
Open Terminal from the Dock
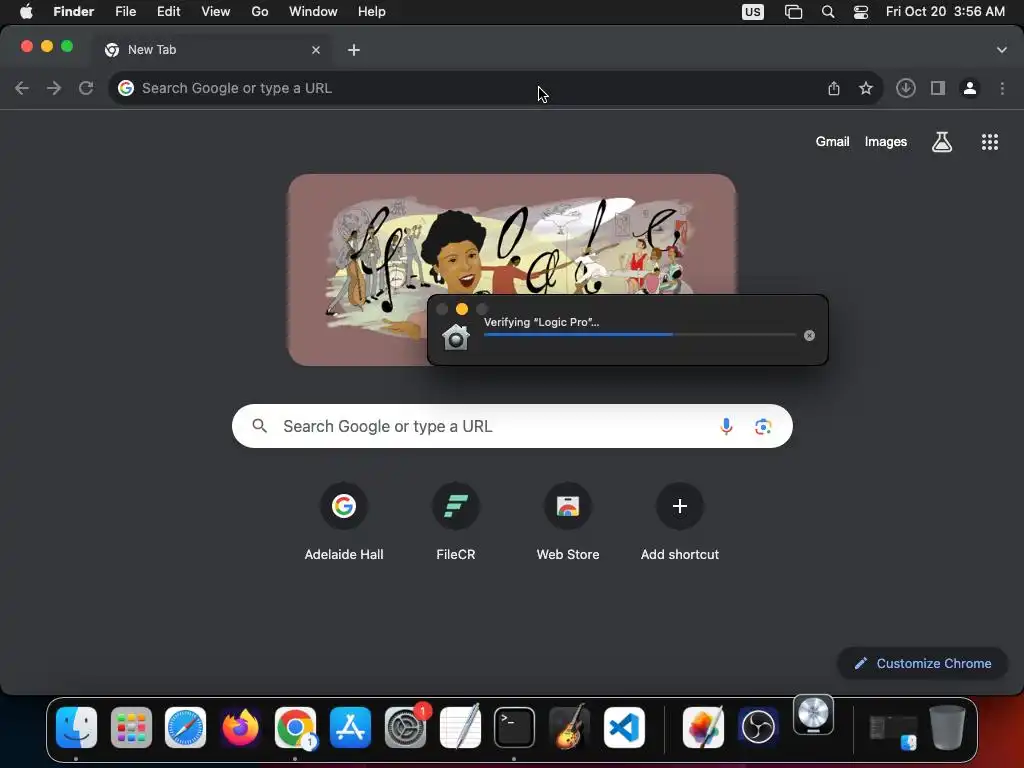tap(514, 727)
